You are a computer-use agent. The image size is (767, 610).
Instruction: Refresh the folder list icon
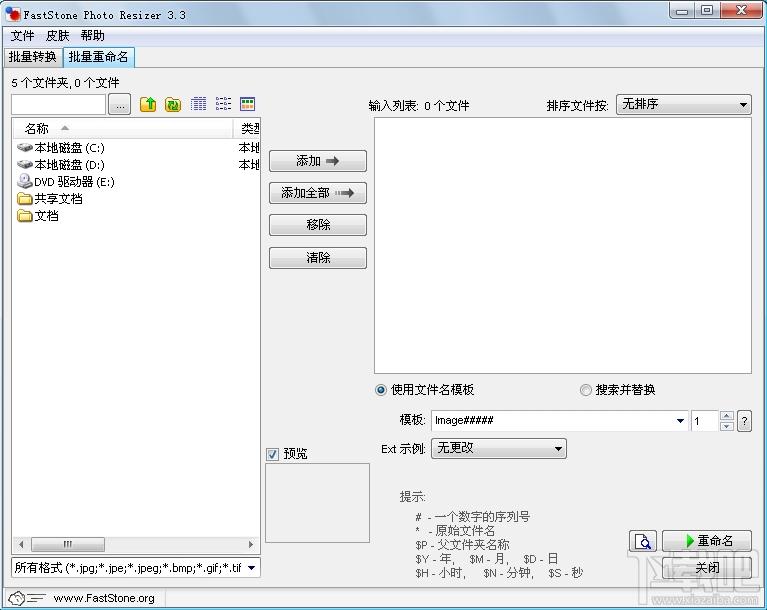click(173, 104)
